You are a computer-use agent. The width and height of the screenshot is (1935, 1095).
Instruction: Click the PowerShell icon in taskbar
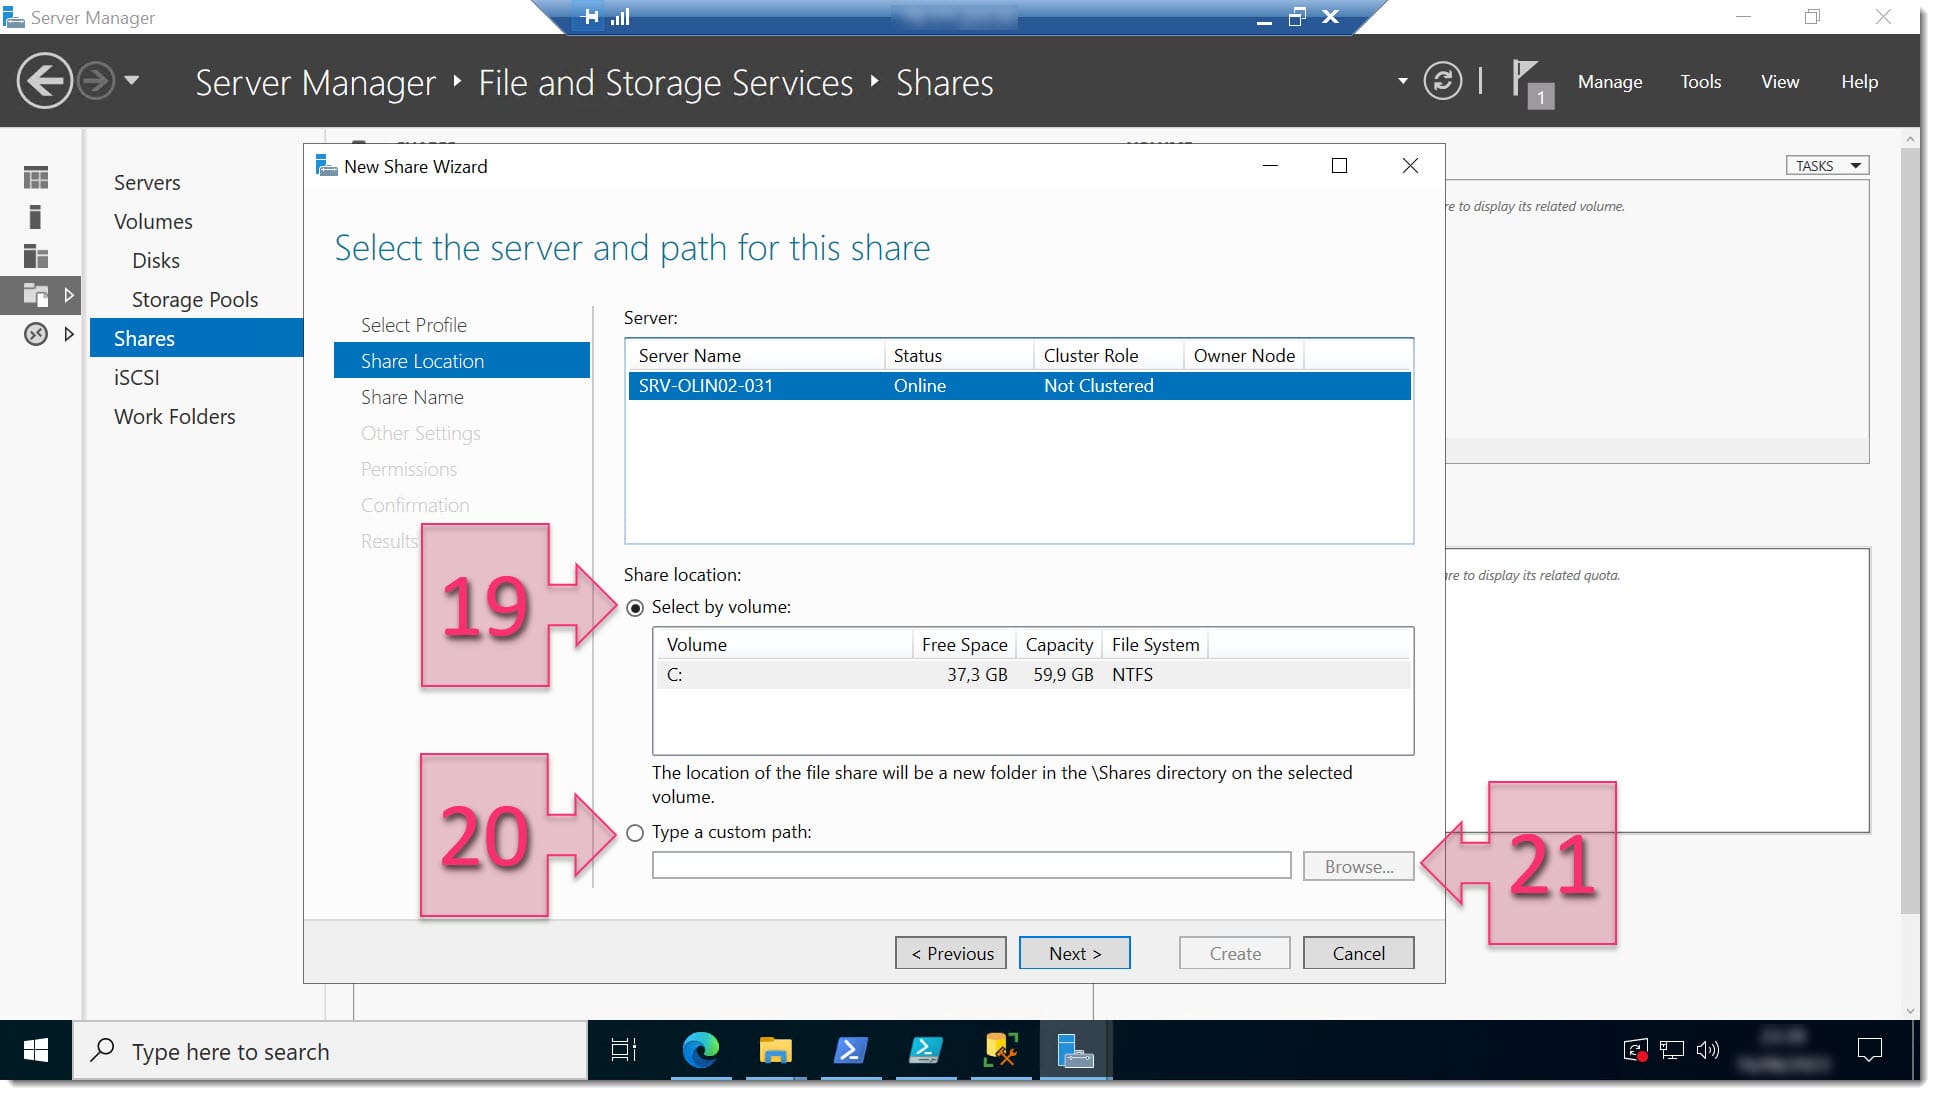pyautogui.click(x=851, y=1051)
